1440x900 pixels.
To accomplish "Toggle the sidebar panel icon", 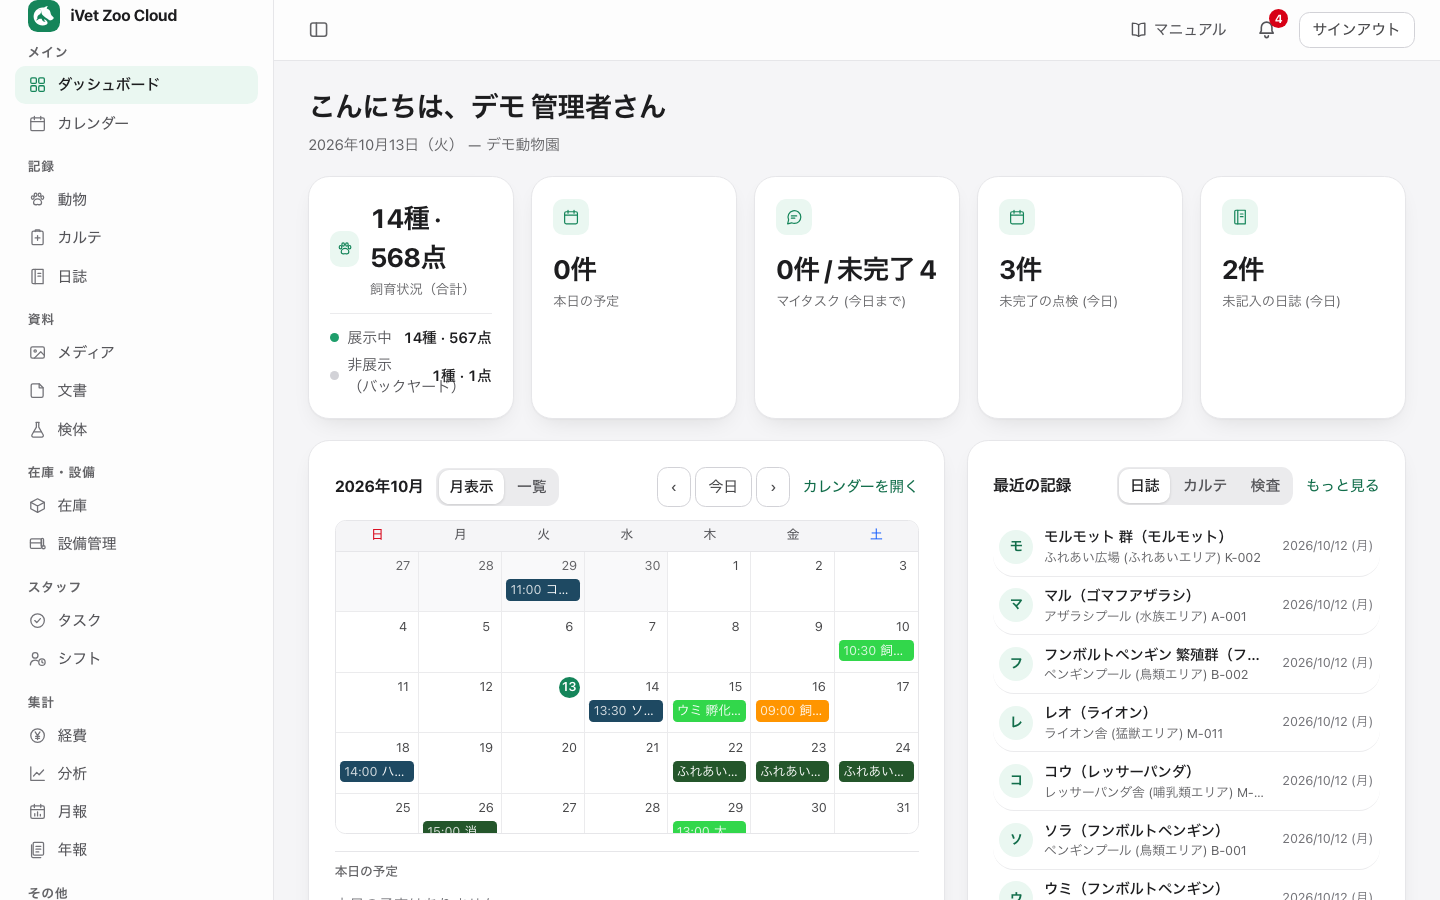I will tap(319, 30).
